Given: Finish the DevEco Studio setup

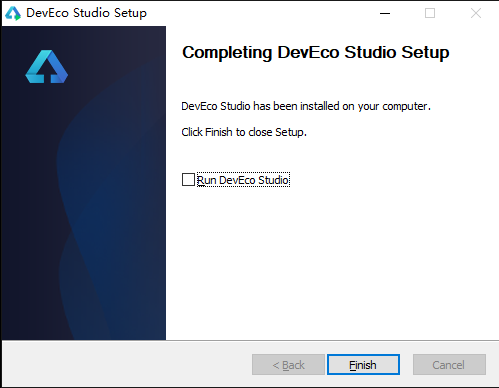Looking at the screenshot, I should (363, 365).
